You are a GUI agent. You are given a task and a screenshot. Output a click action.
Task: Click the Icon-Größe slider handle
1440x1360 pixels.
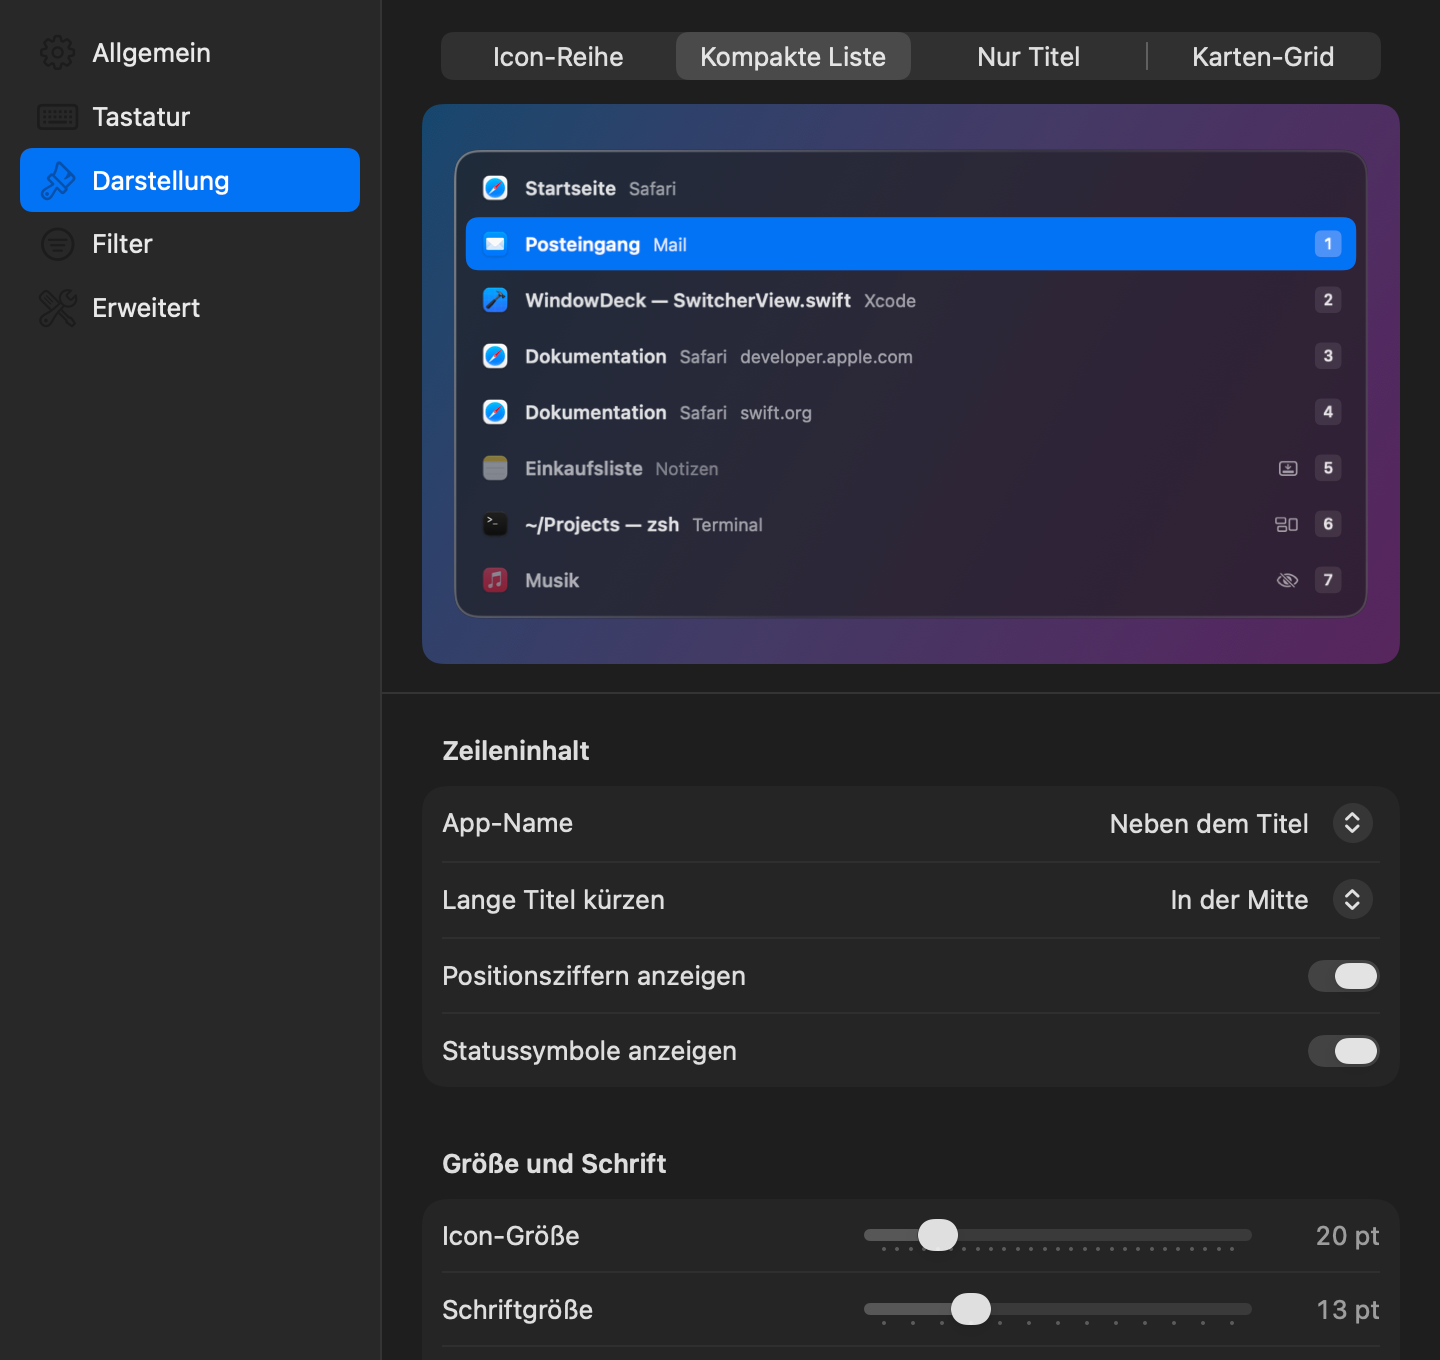[938, 1235]
